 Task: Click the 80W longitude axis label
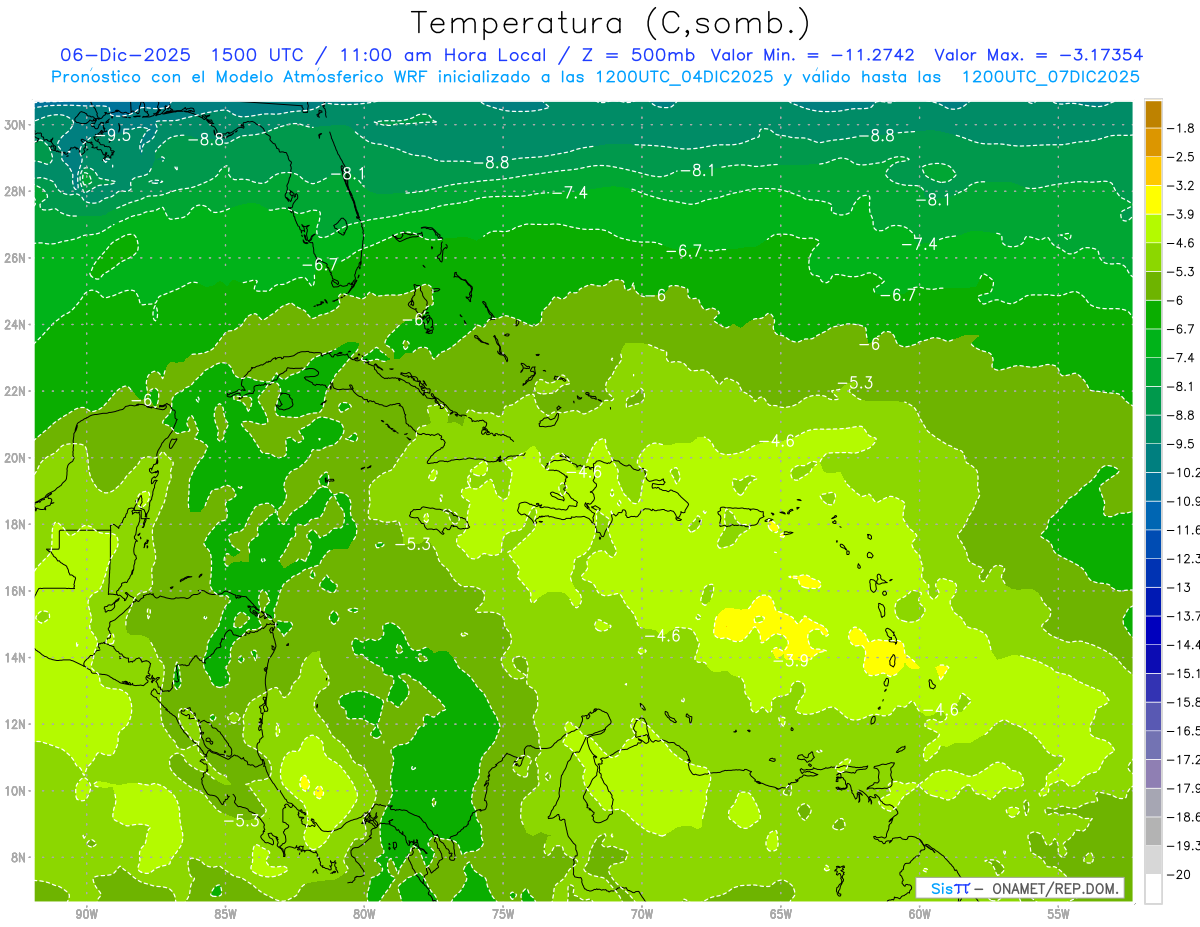[x=364, y=915]
